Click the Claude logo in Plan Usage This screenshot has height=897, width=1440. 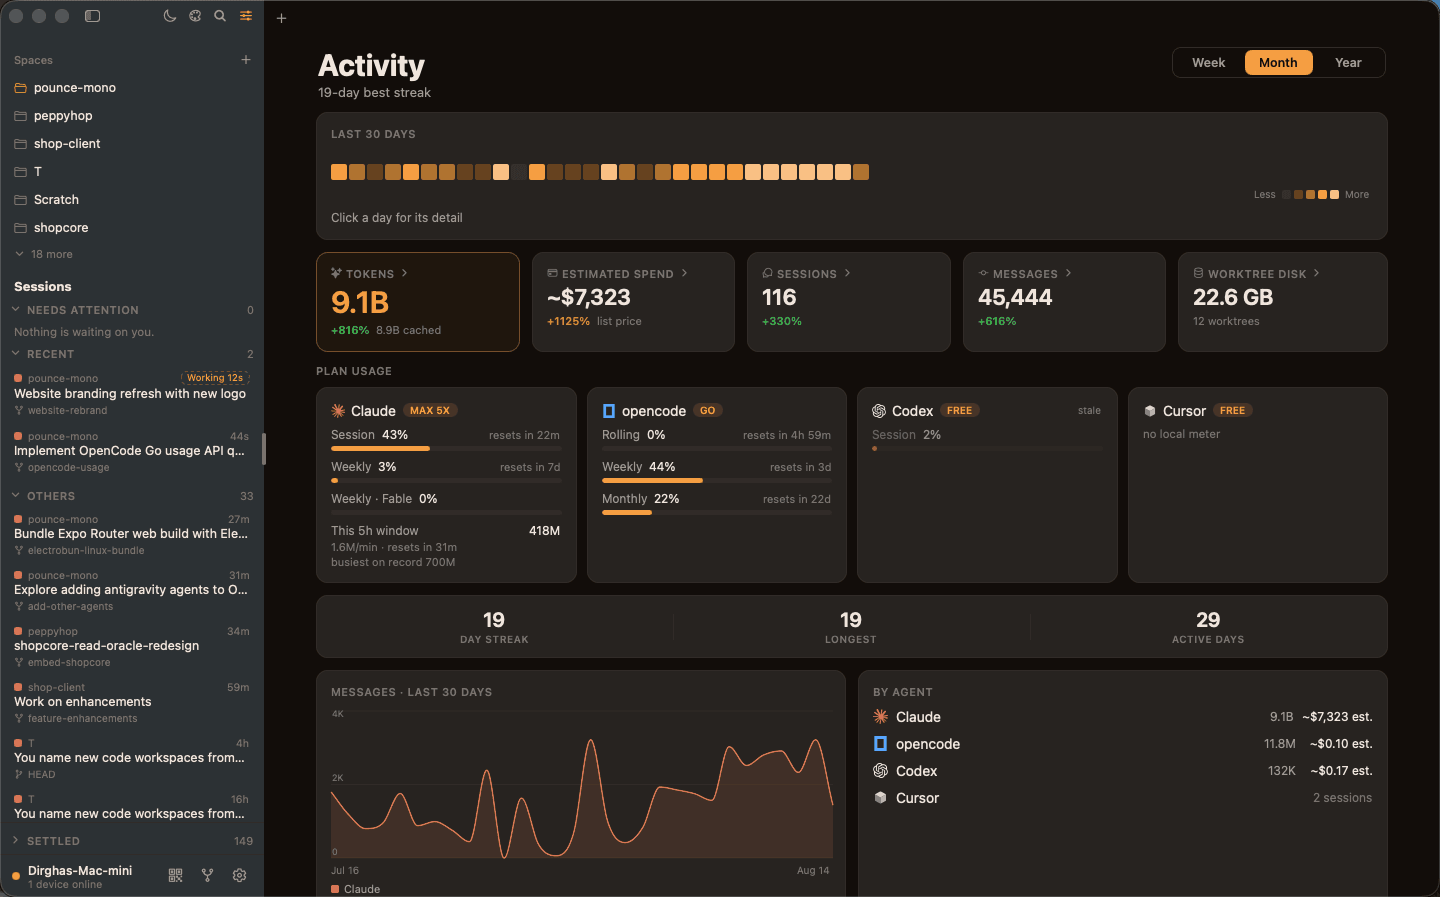pyautogui.click(x=338, y=411)
